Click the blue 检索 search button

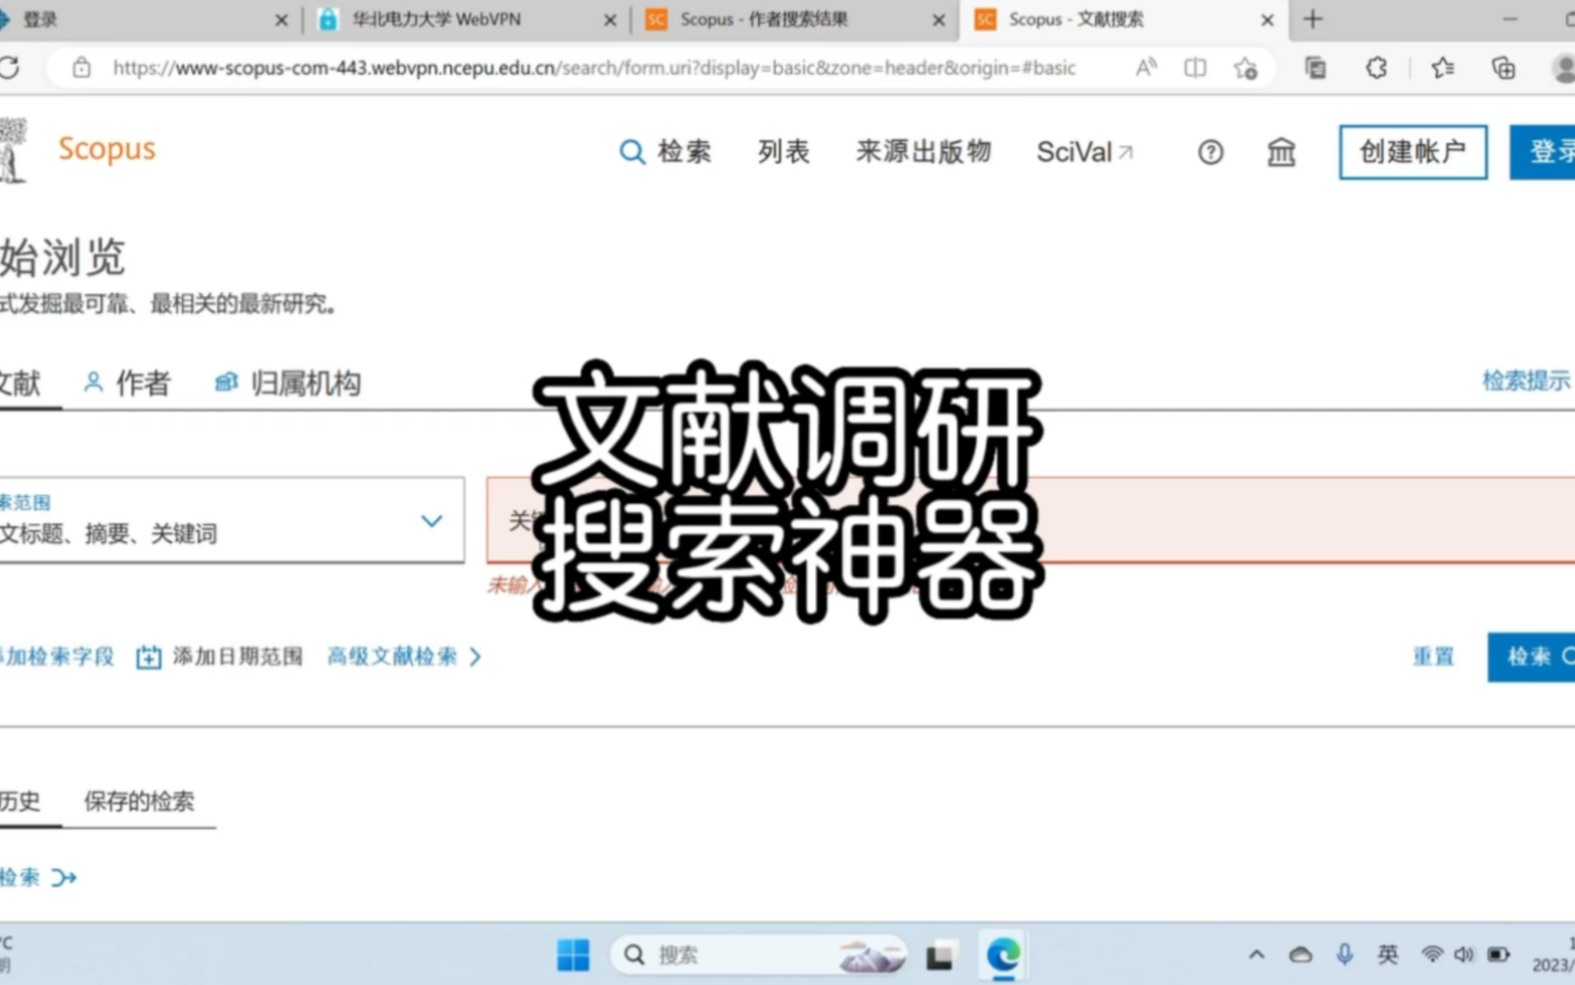1532,657
